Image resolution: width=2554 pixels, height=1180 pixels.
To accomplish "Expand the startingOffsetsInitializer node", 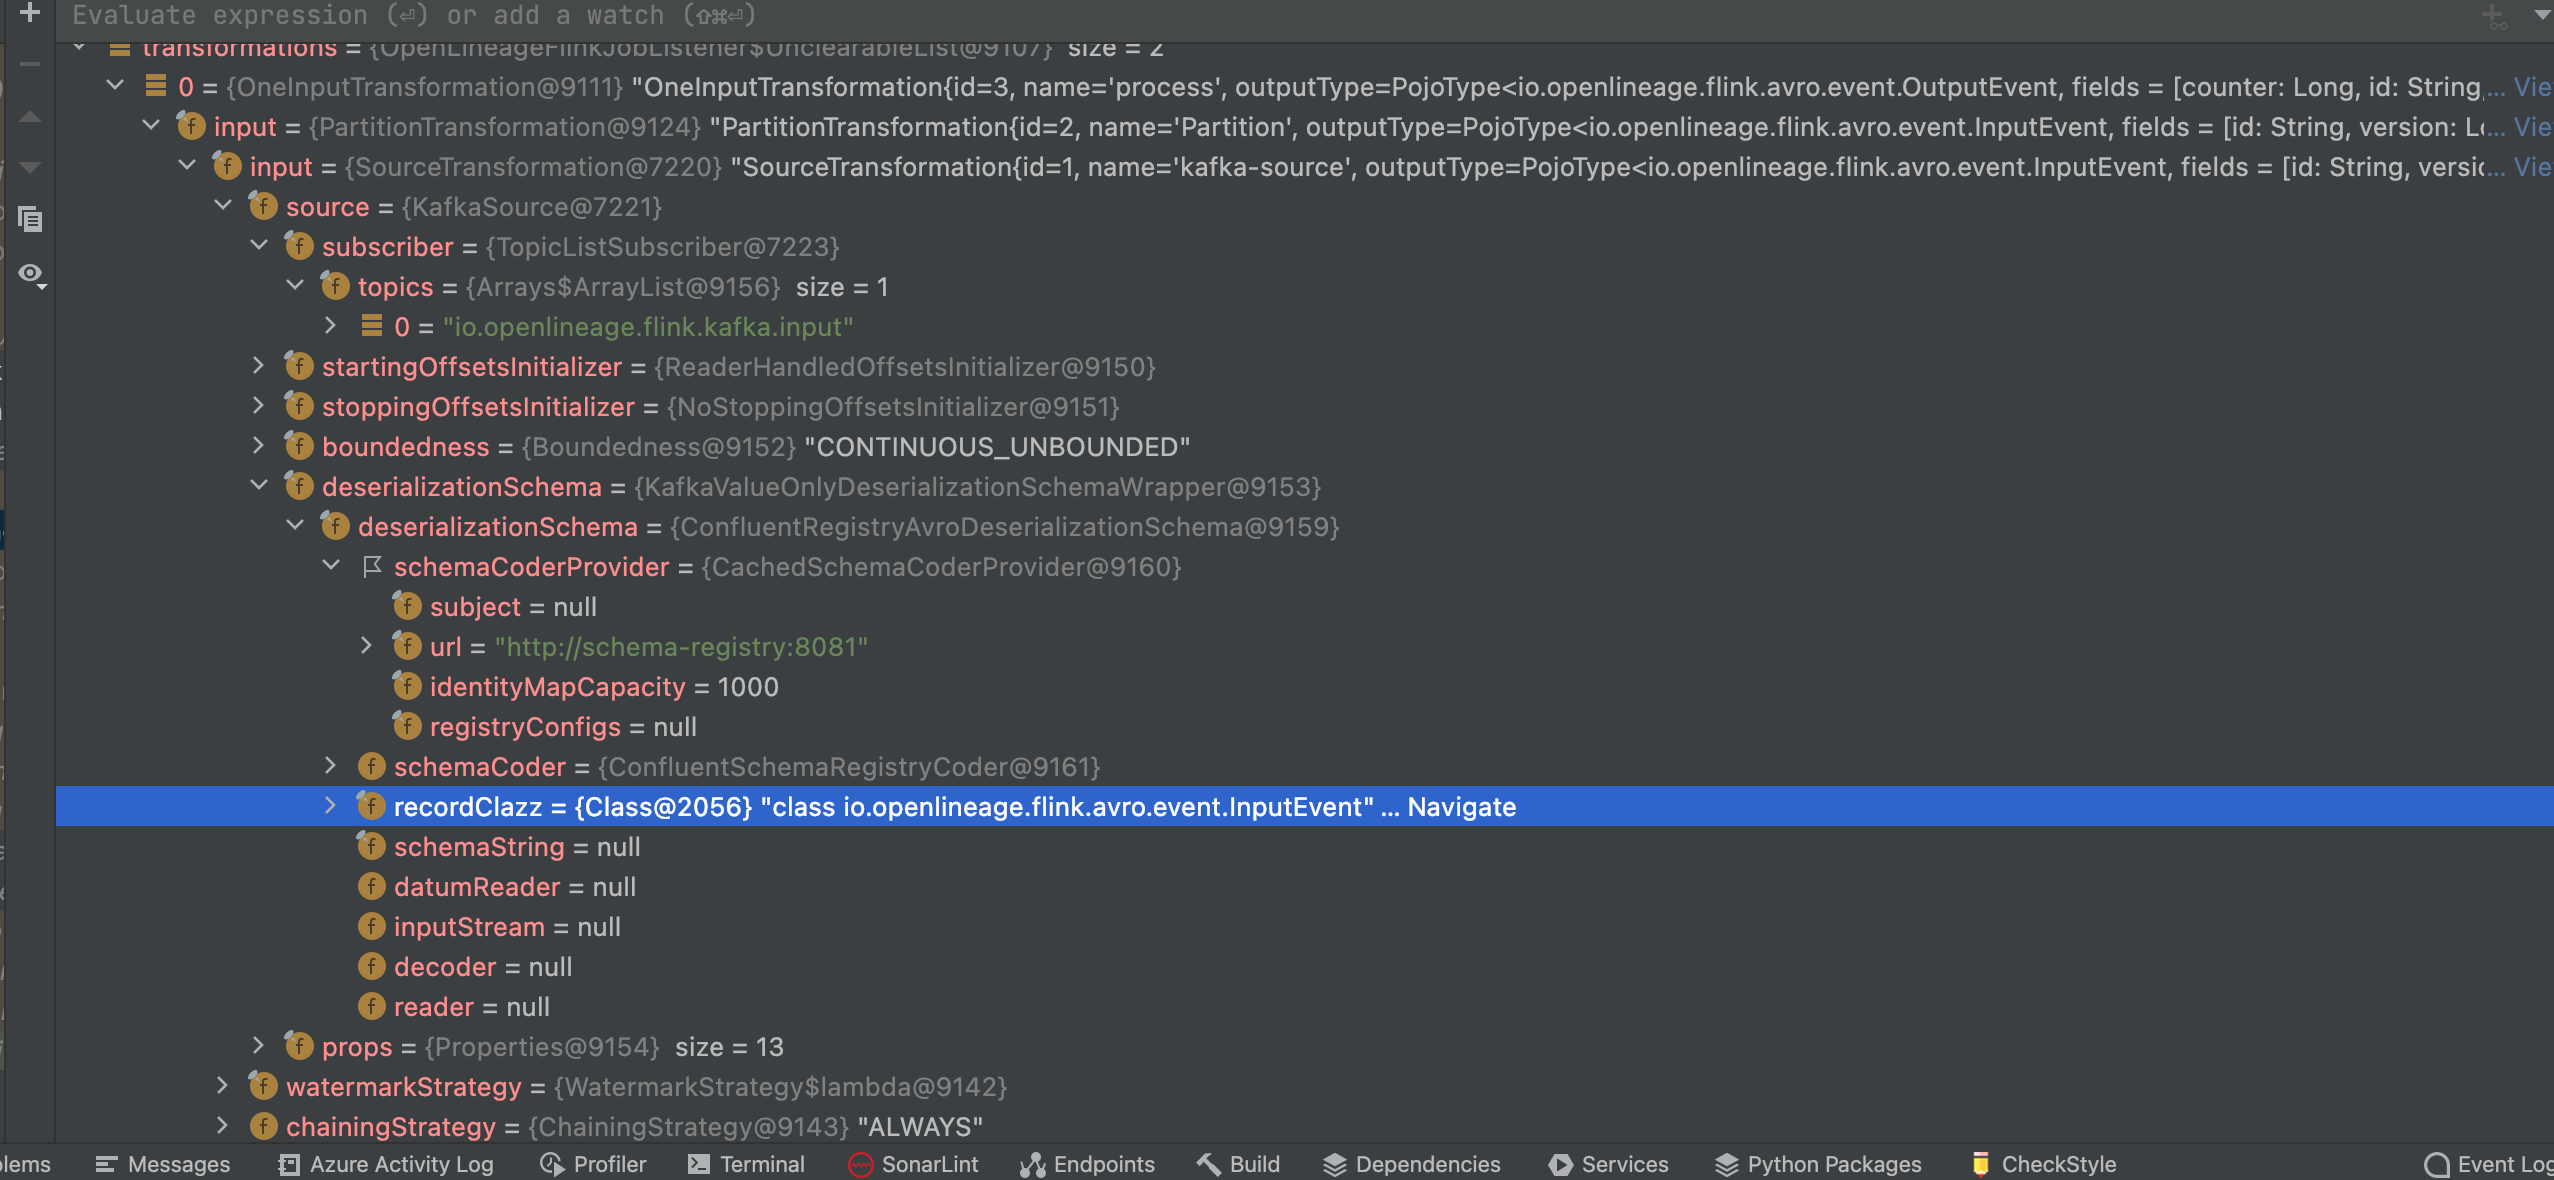I will click(x=259, y=366).
